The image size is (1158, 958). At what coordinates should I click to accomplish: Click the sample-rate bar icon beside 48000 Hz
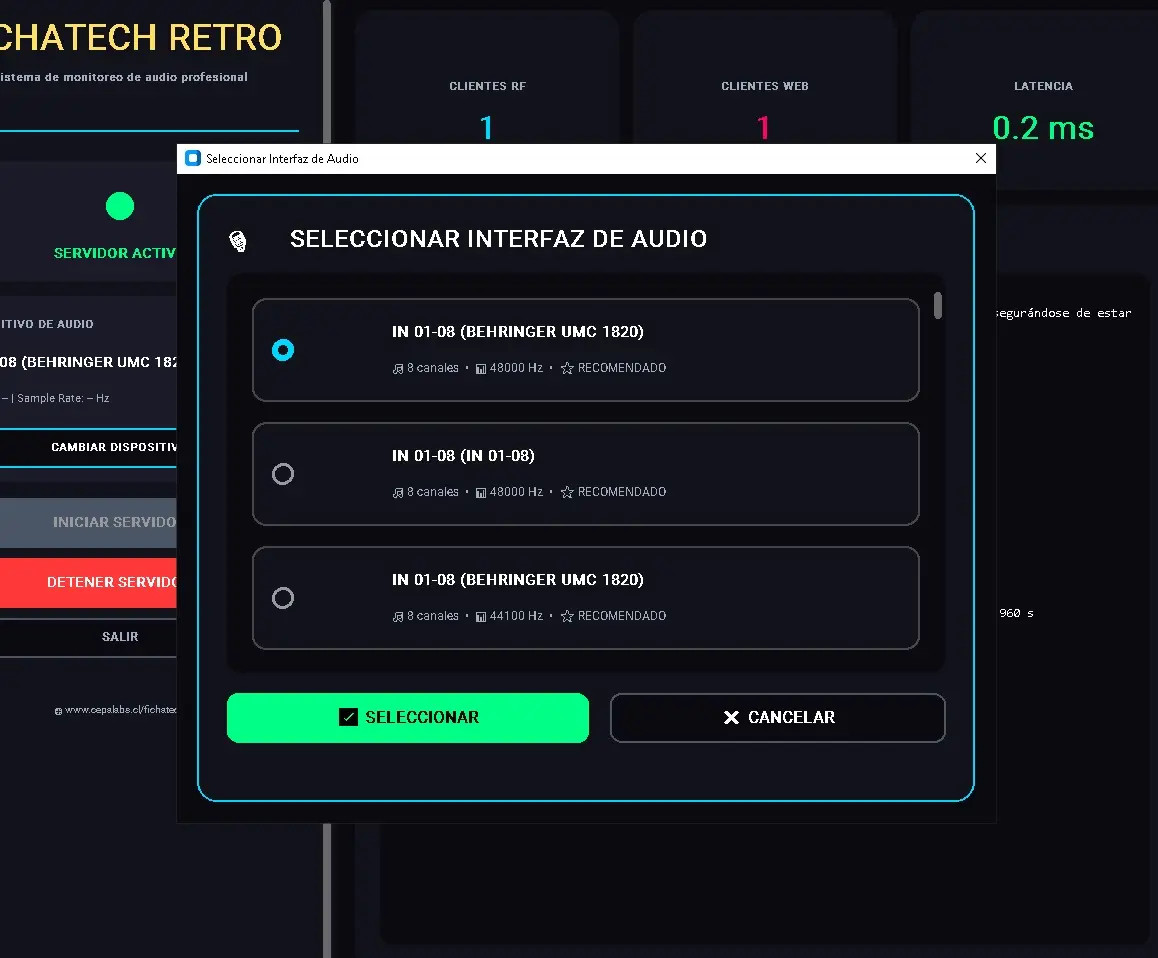484,368
